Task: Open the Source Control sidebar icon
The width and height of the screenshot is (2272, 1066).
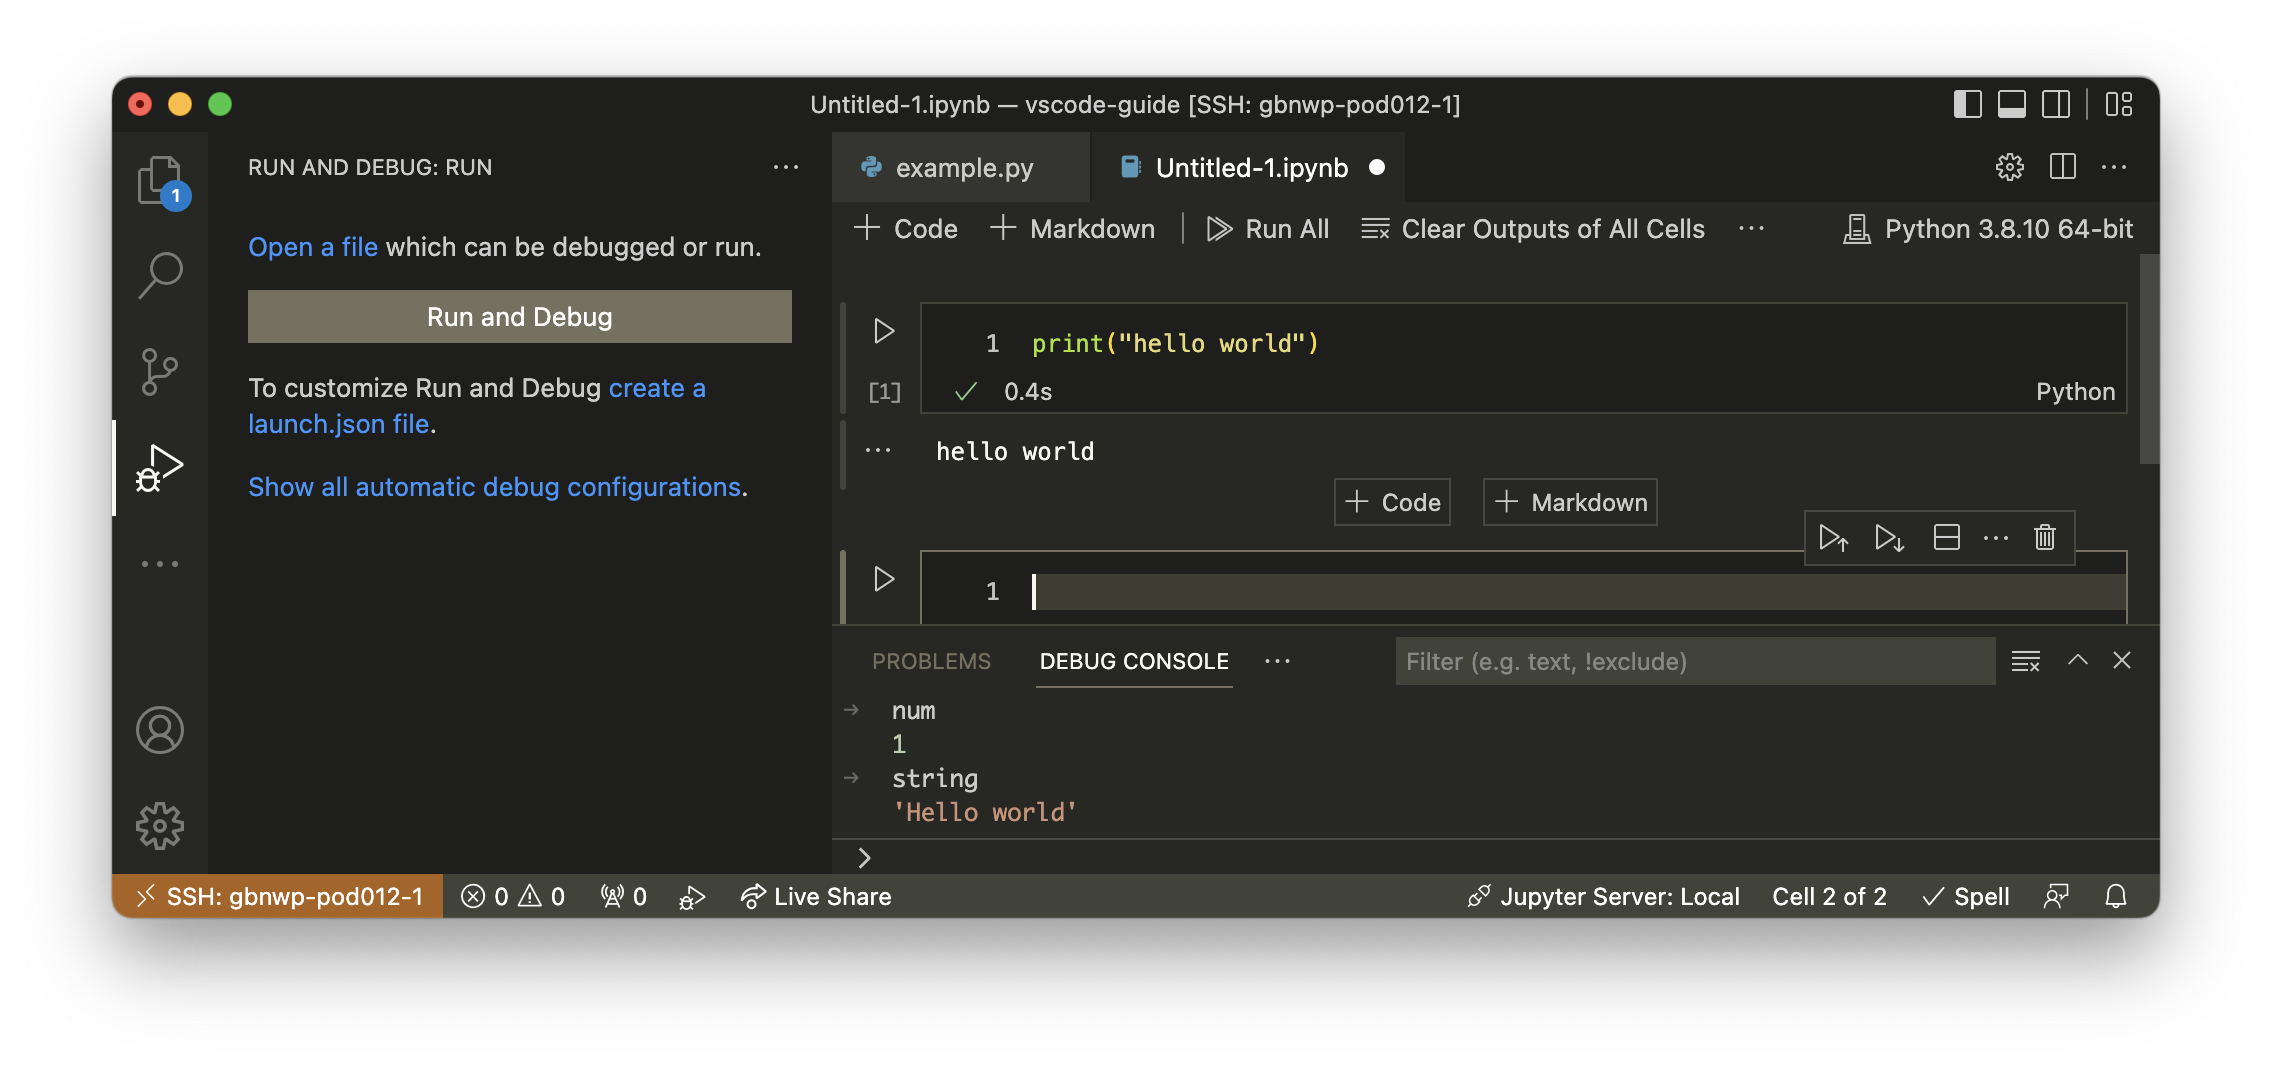Action: tap(159, 371)
